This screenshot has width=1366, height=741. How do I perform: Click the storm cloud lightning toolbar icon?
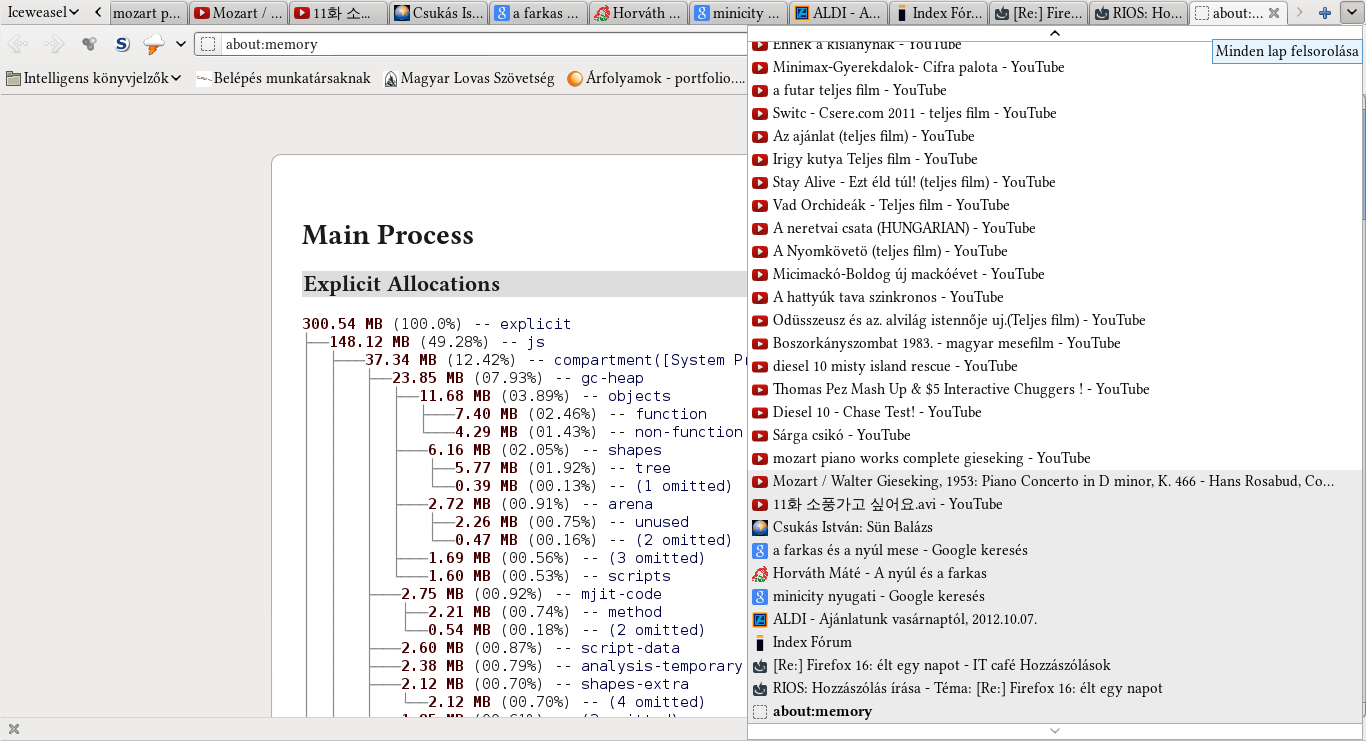154,44
